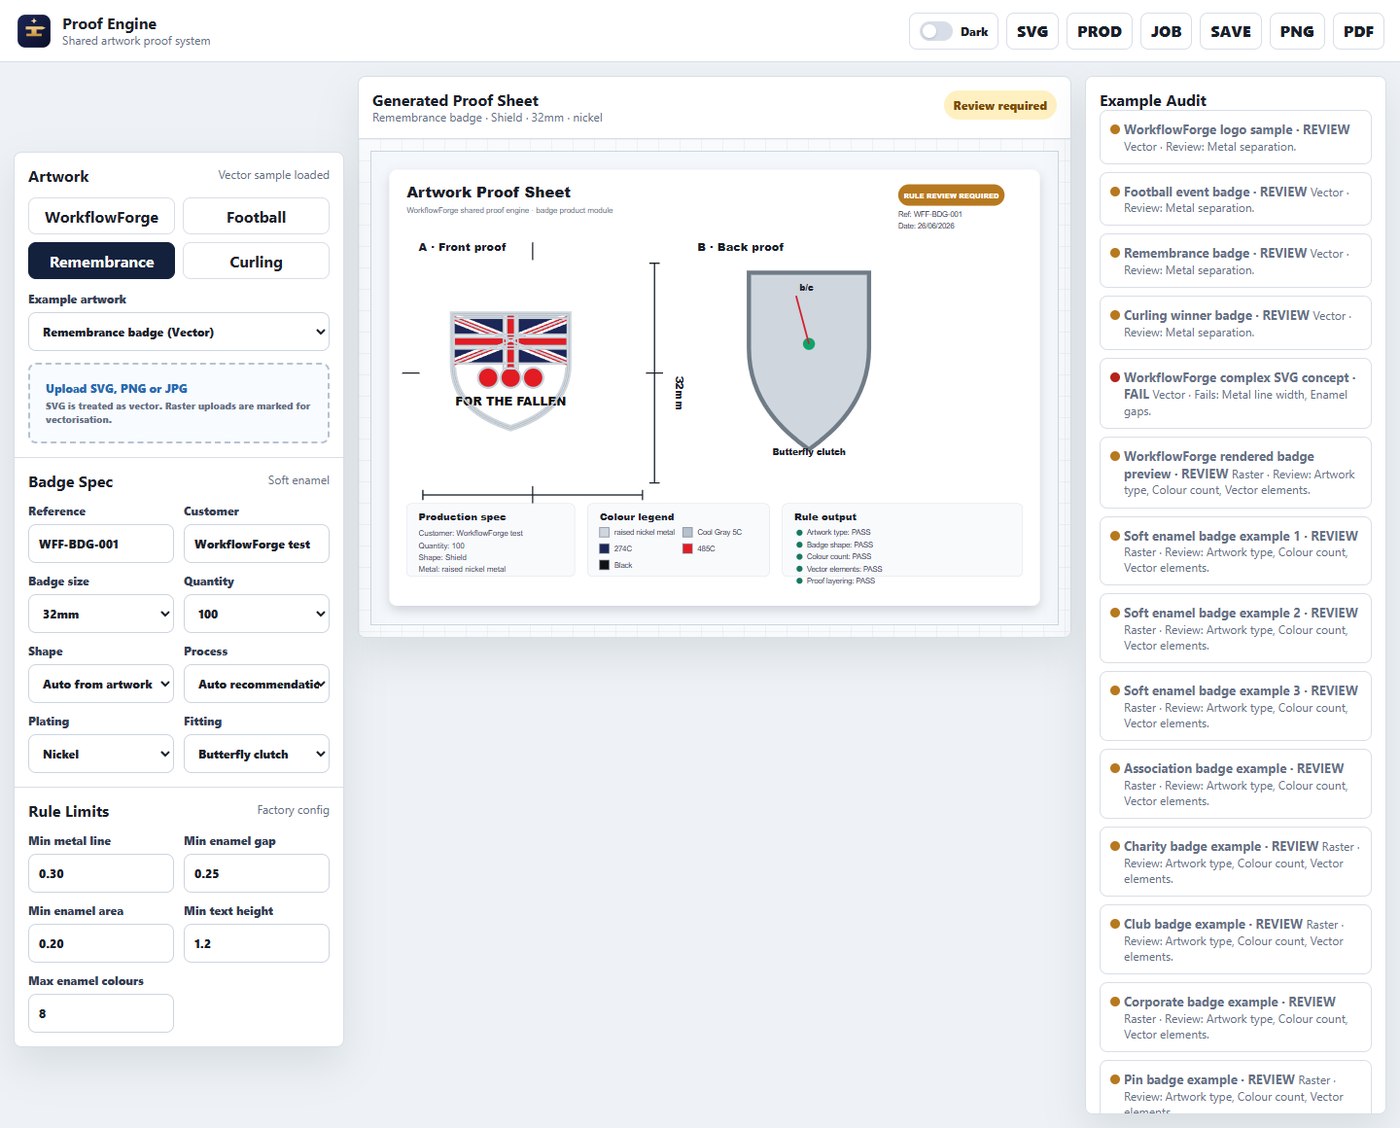Click the Min metal line input field

pos(101,873)
